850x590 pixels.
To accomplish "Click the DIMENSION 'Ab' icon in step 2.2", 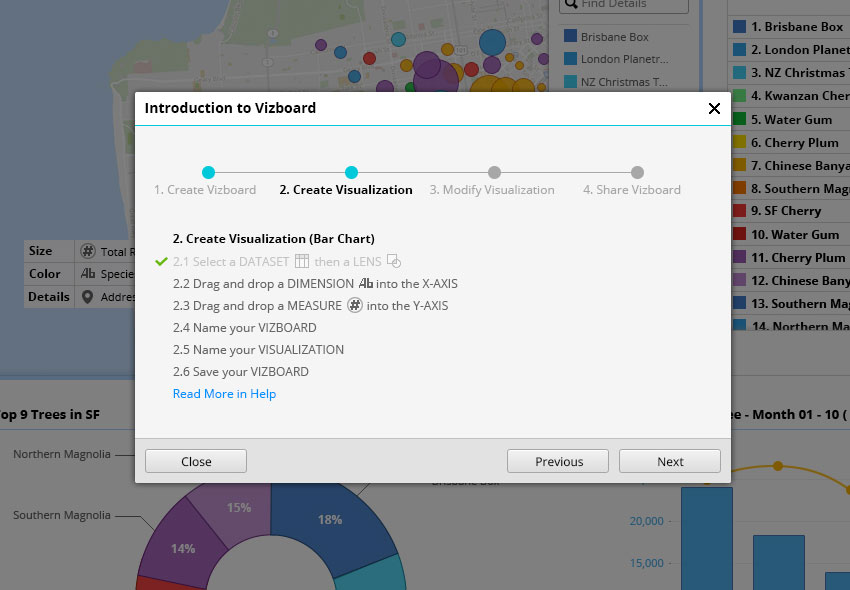I will point(366,283).
